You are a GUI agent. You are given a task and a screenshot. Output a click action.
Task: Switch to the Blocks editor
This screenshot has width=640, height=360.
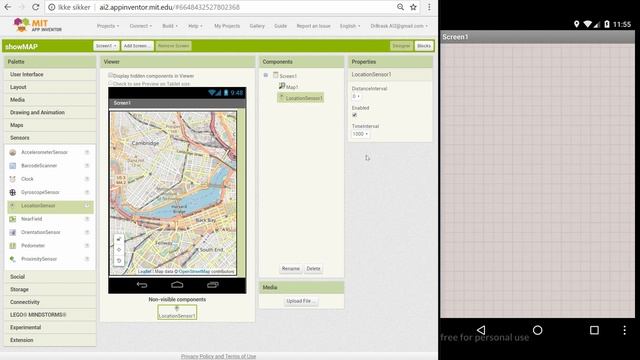tap(424, 46)
